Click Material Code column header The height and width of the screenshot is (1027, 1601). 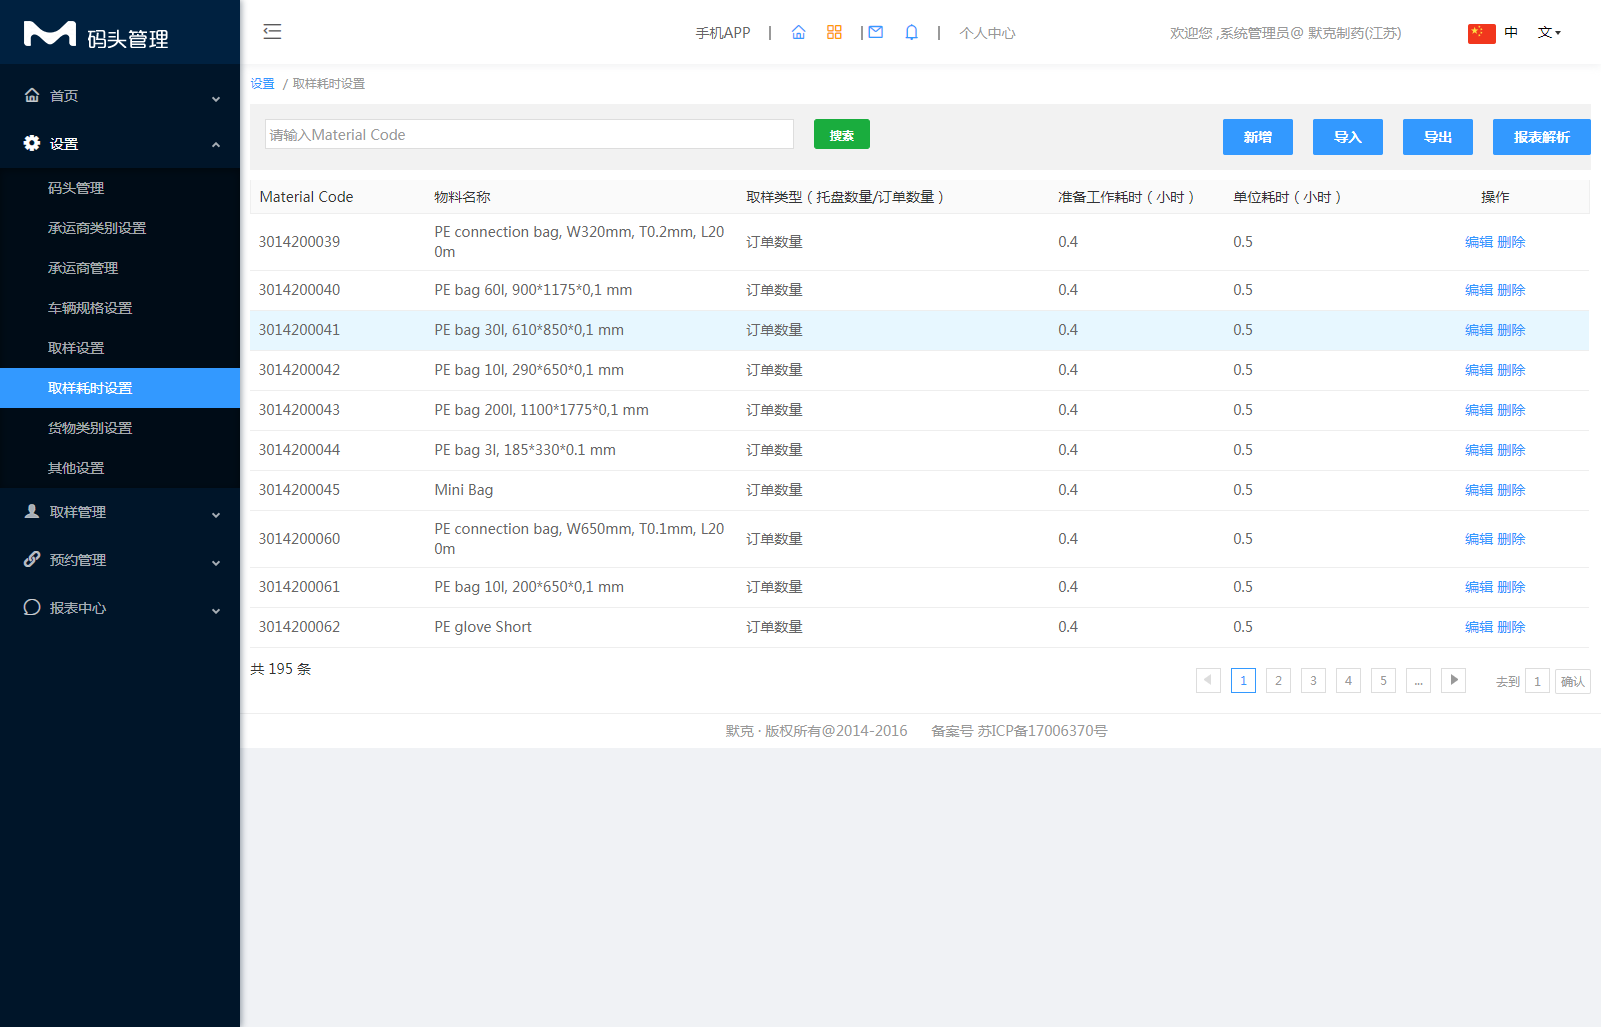[306, 197]
